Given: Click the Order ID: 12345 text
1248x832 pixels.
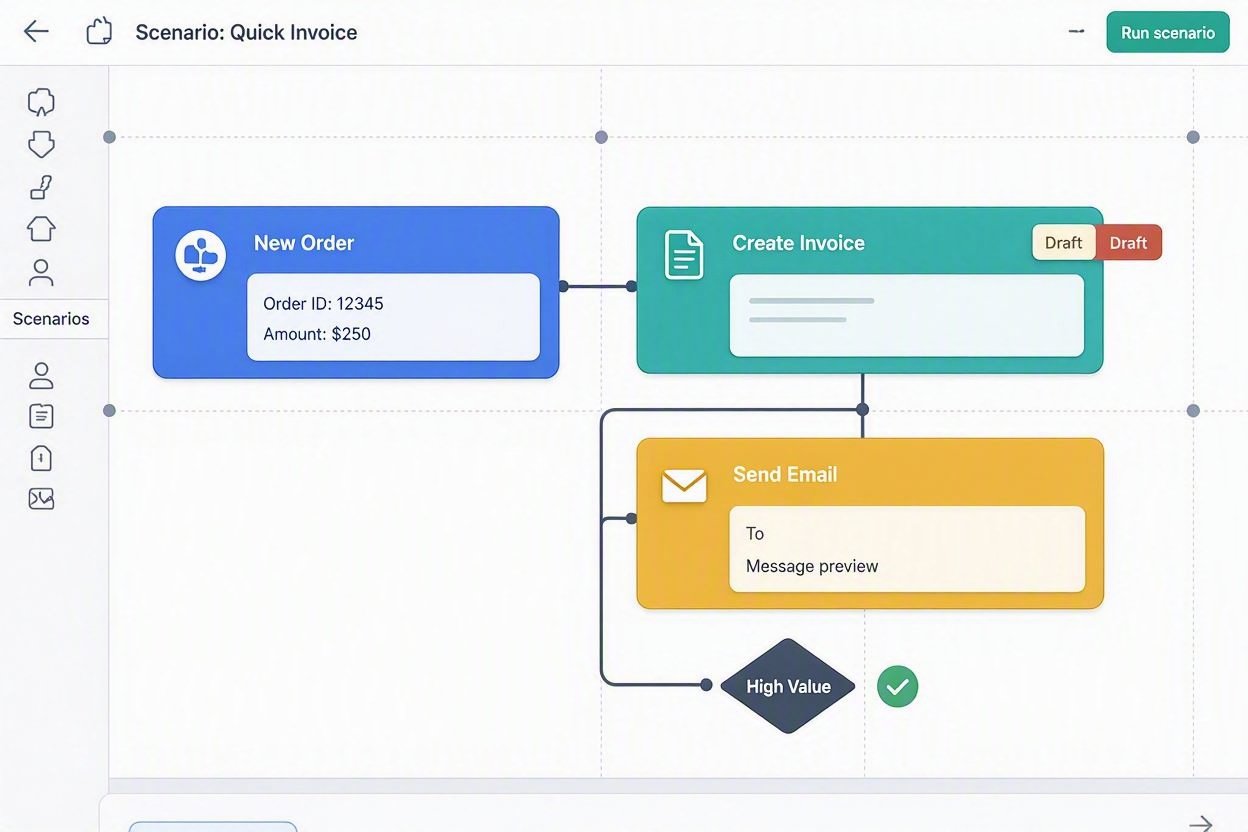Looking at the screenshot, I should point(323,304).
